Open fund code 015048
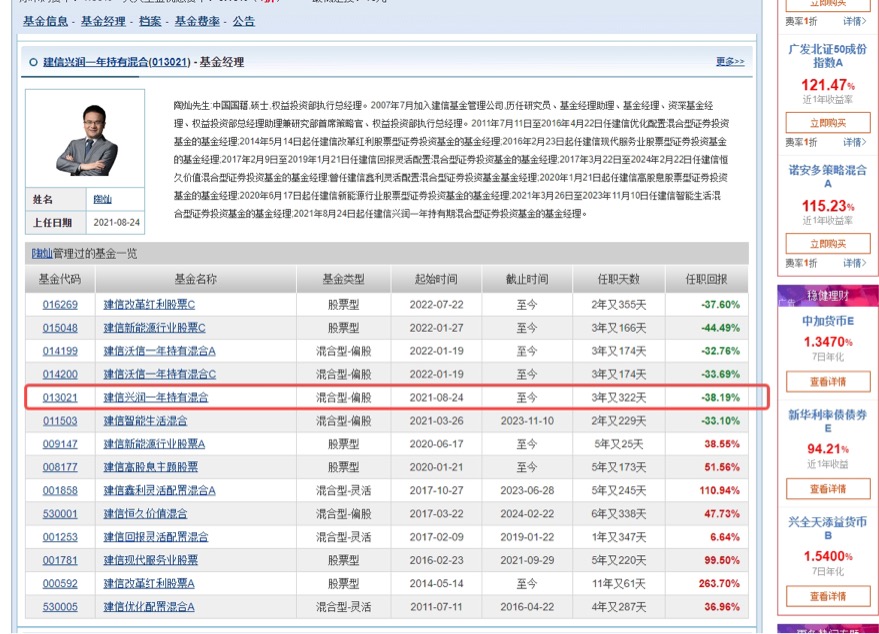This screenshot has height=634, width=879. coord(60,328)
